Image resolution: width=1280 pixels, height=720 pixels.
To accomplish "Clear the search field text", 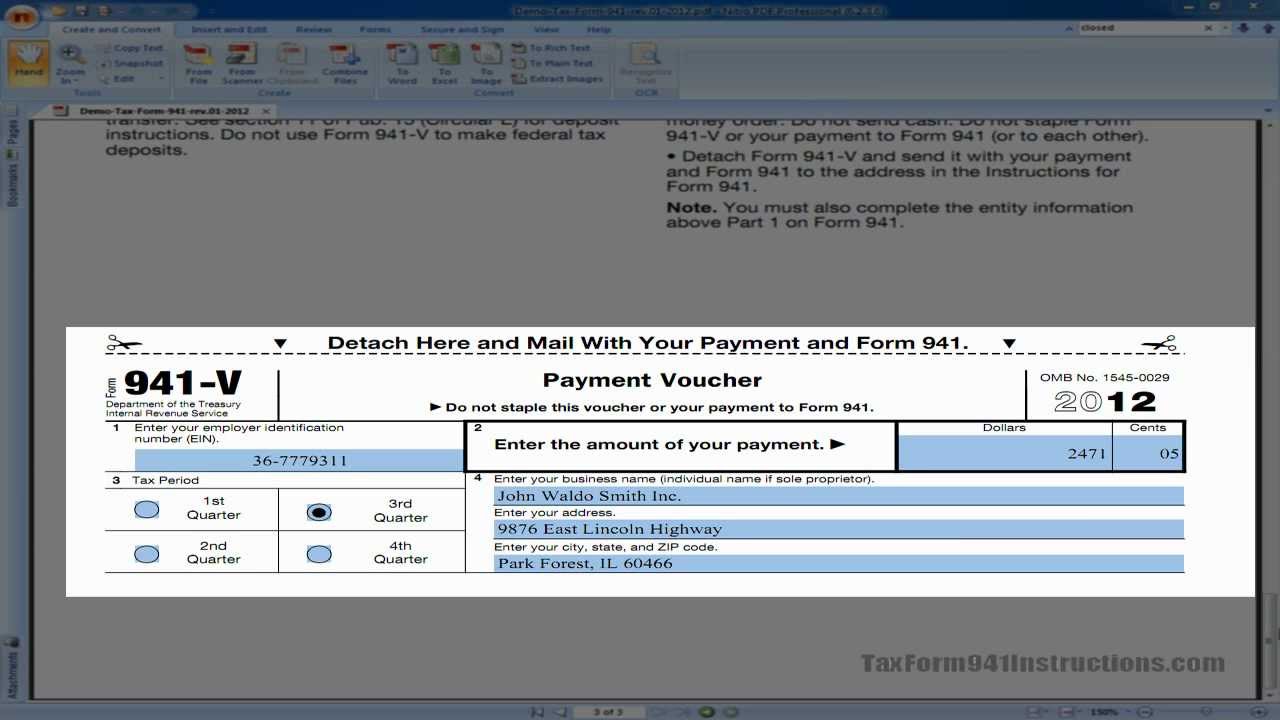I will pyautogui.click(x=1209, y=28).
